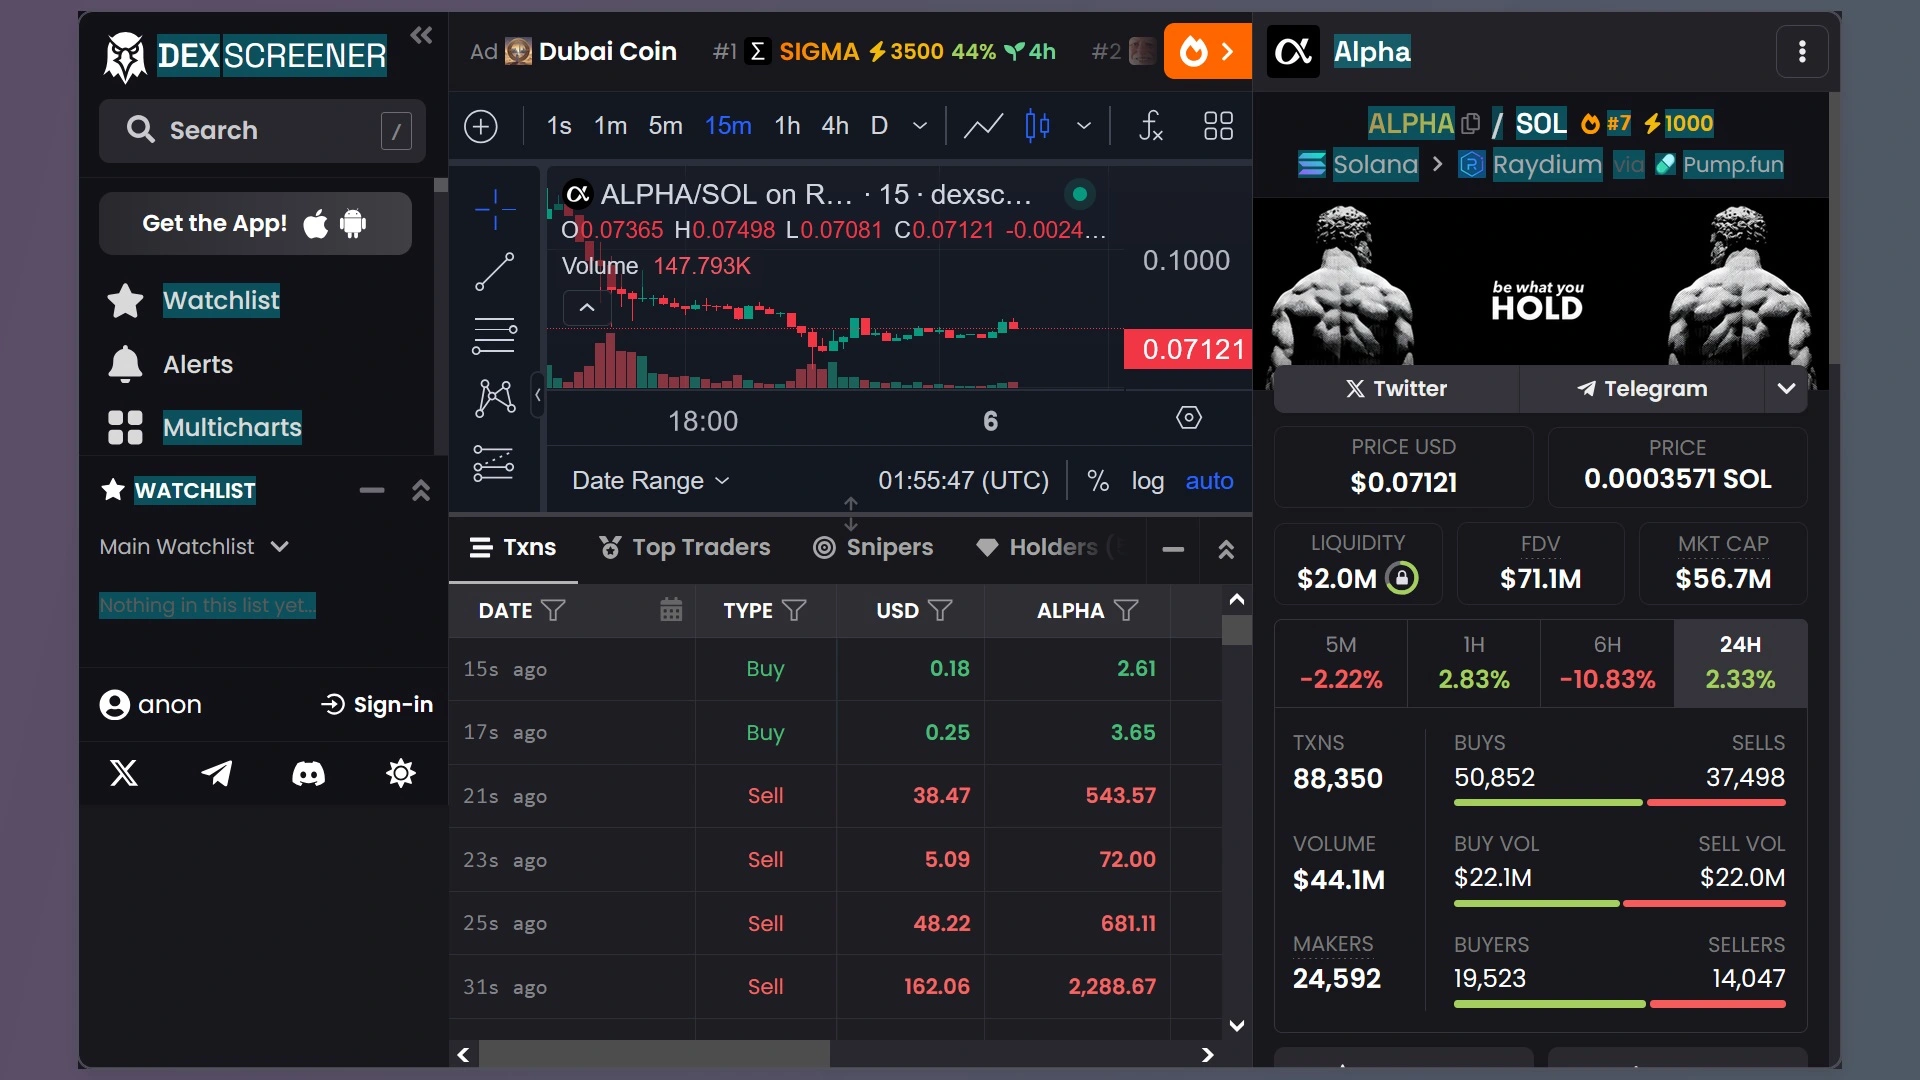The image size is (1920, 1080).
Task: Select the 1h timeframe button
Action: coord(786,127)
